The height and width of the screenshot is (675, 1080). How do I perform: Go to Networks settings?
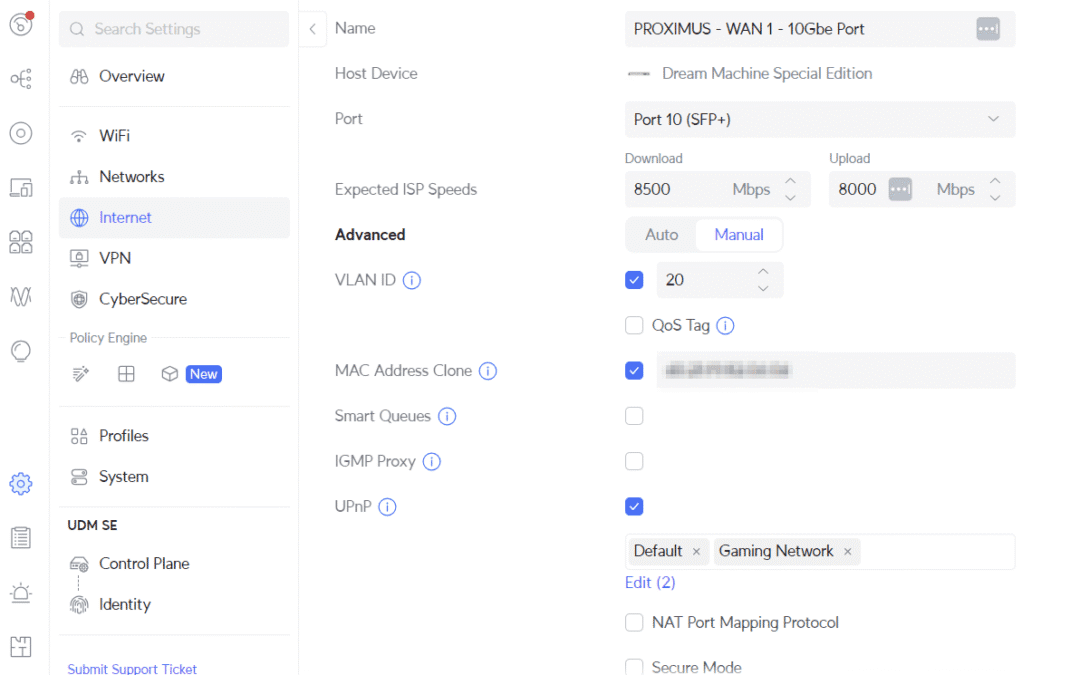tap(174, 176)
